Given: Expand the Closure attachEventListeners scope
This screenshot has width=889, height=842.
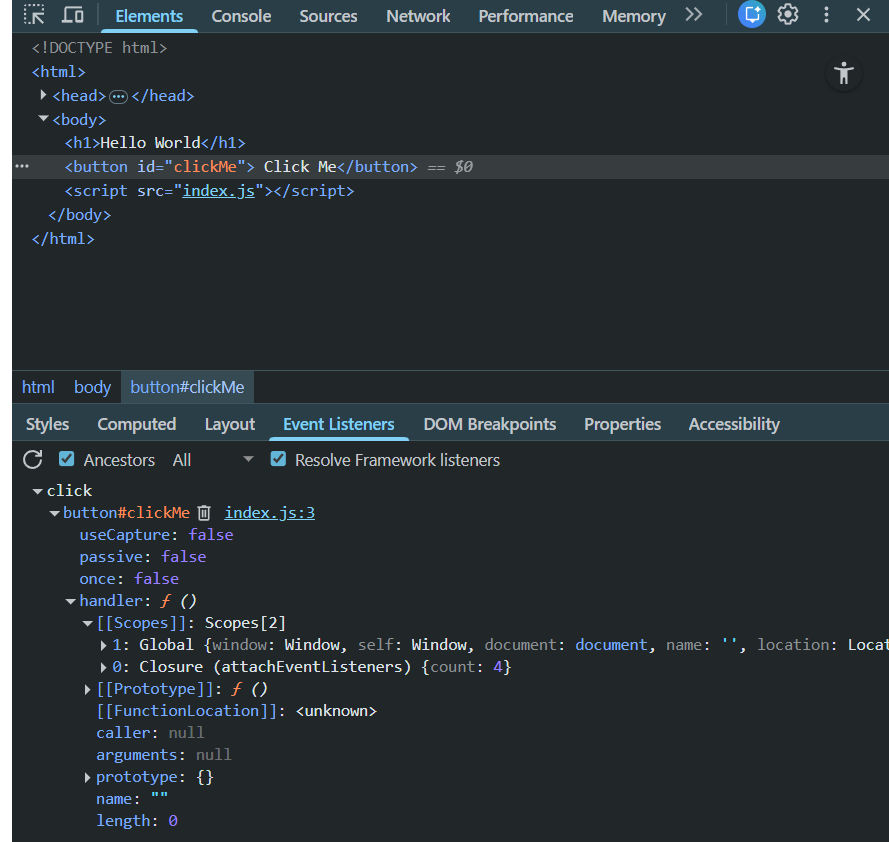Looking at the screenshot, I should tap(103, 667).
